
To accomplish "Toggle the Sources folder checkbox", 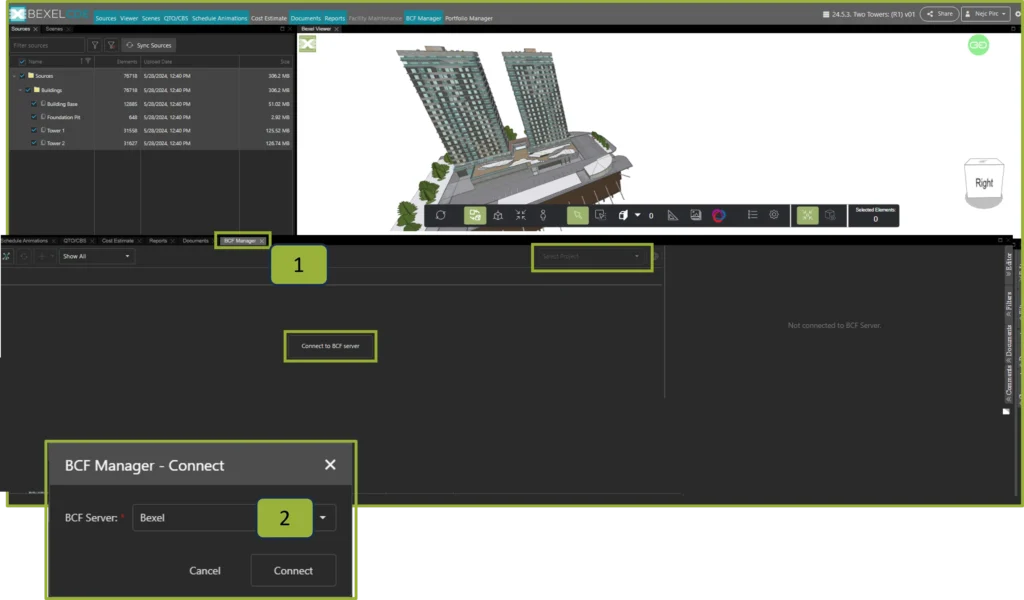I will point(22,76).
